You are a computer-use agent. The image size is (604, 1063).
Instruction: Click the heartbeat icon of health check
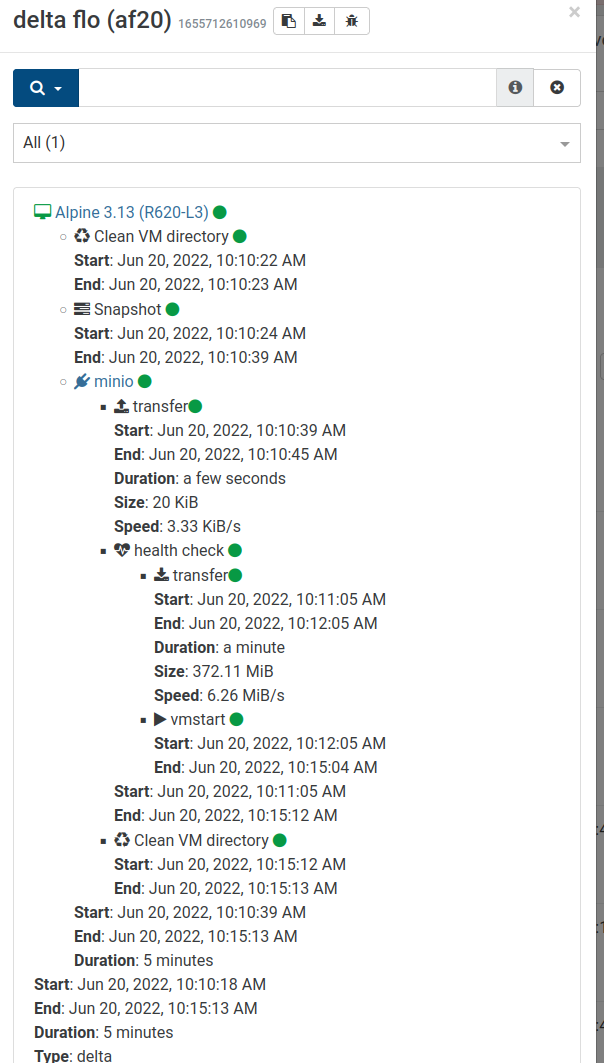122,550
